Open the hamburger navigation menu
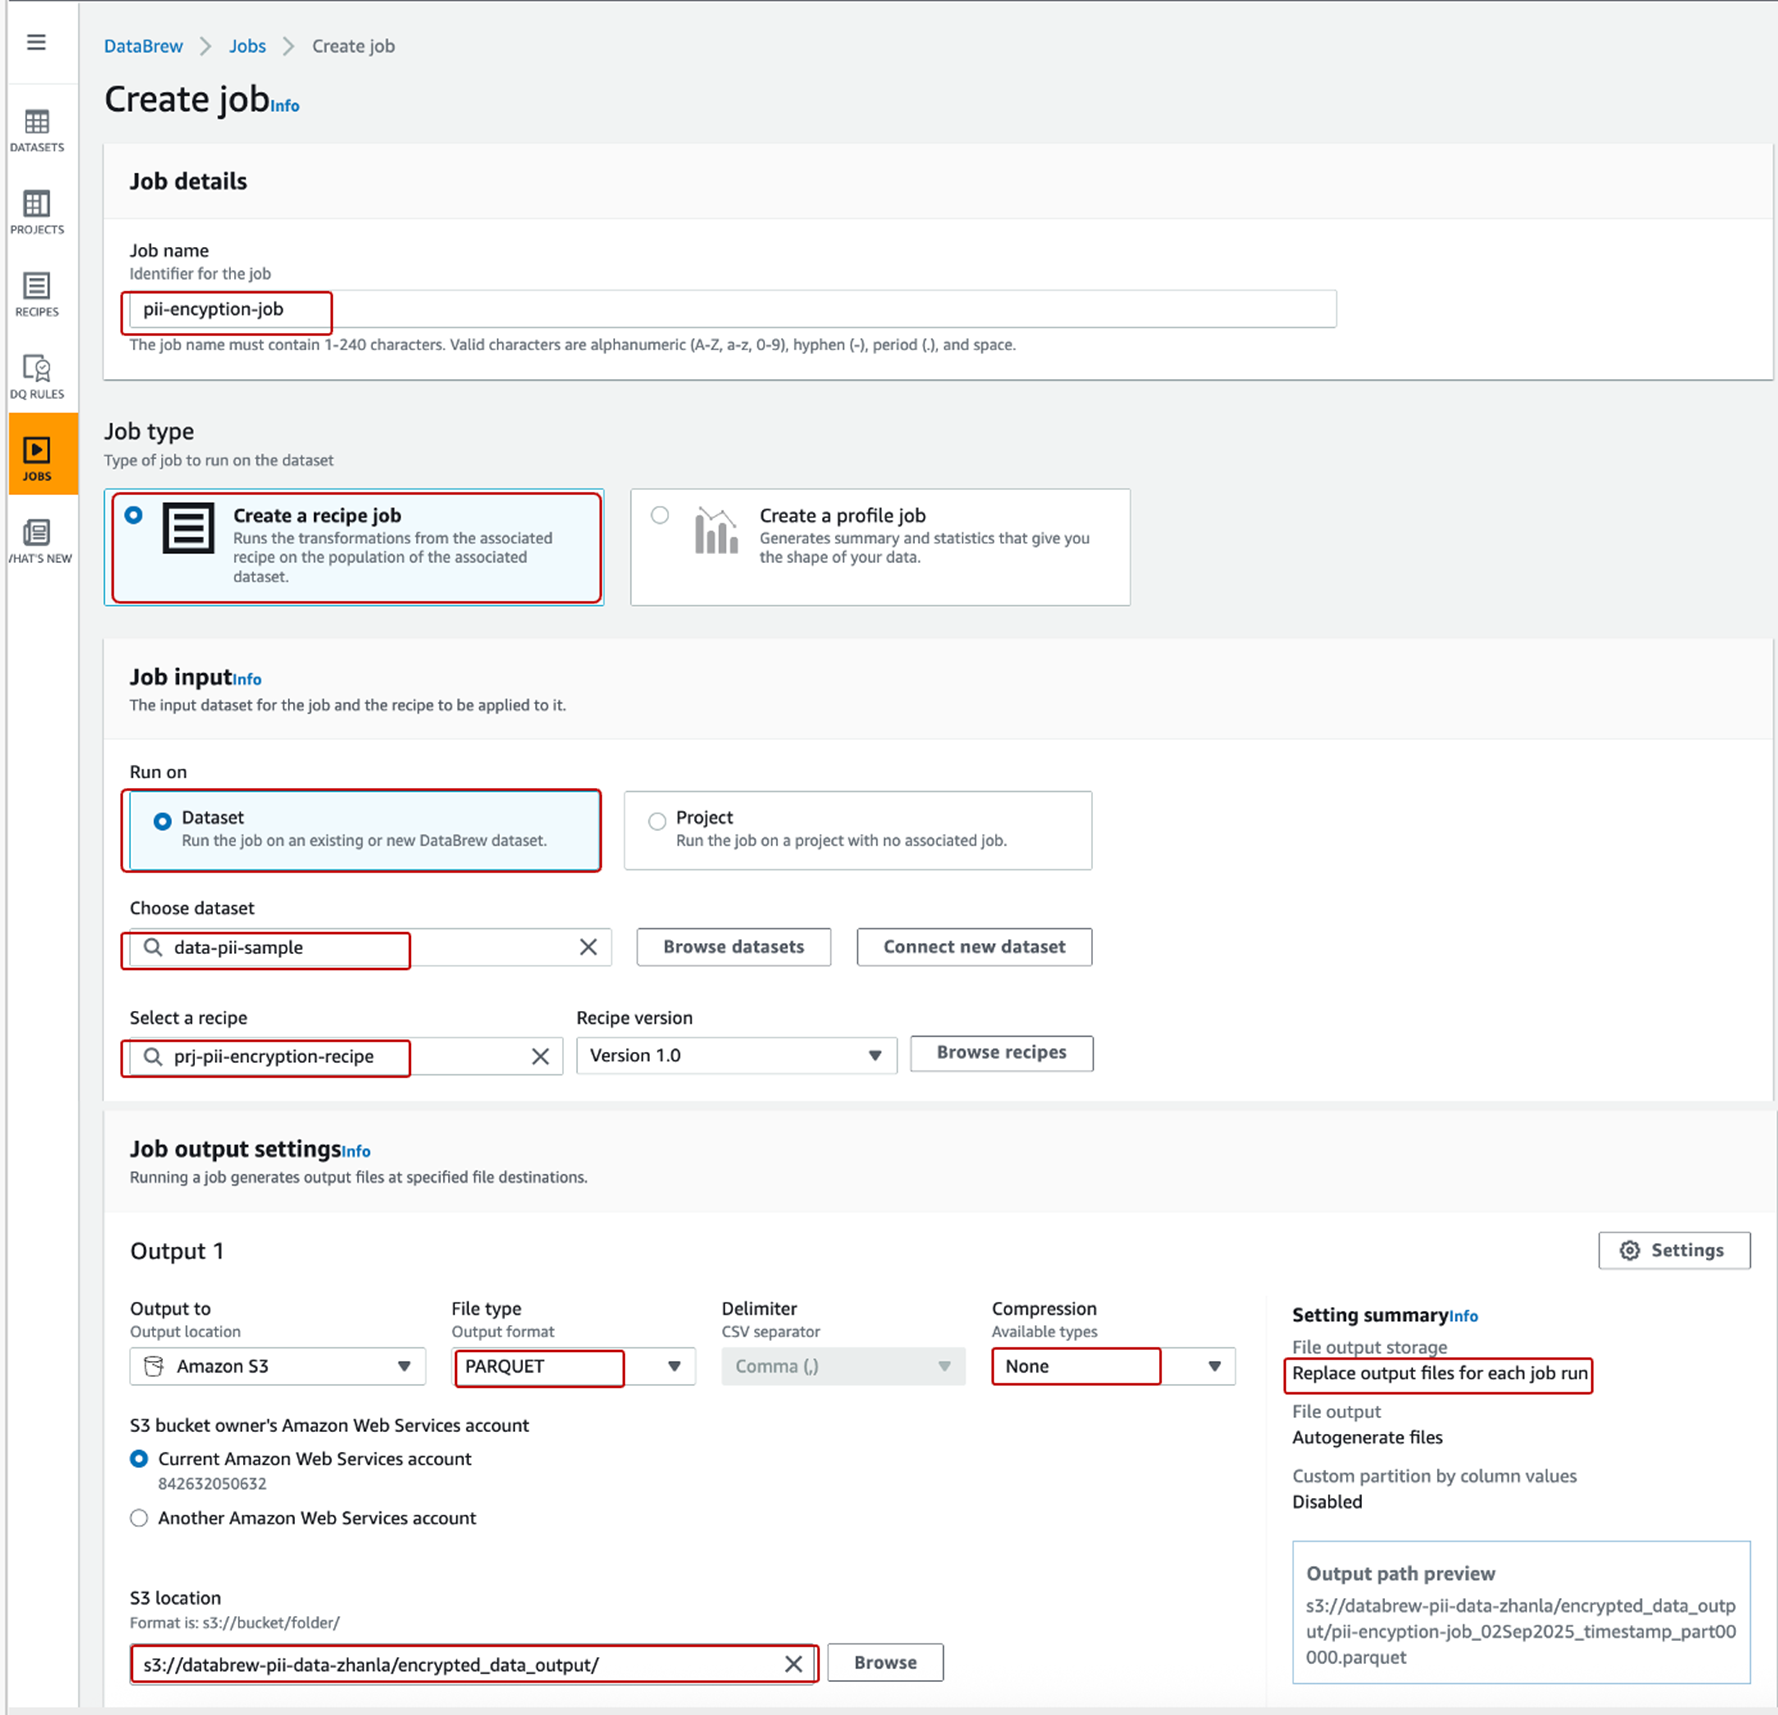The height and width of the screenshot is (1715, 1778). (36, 42)
